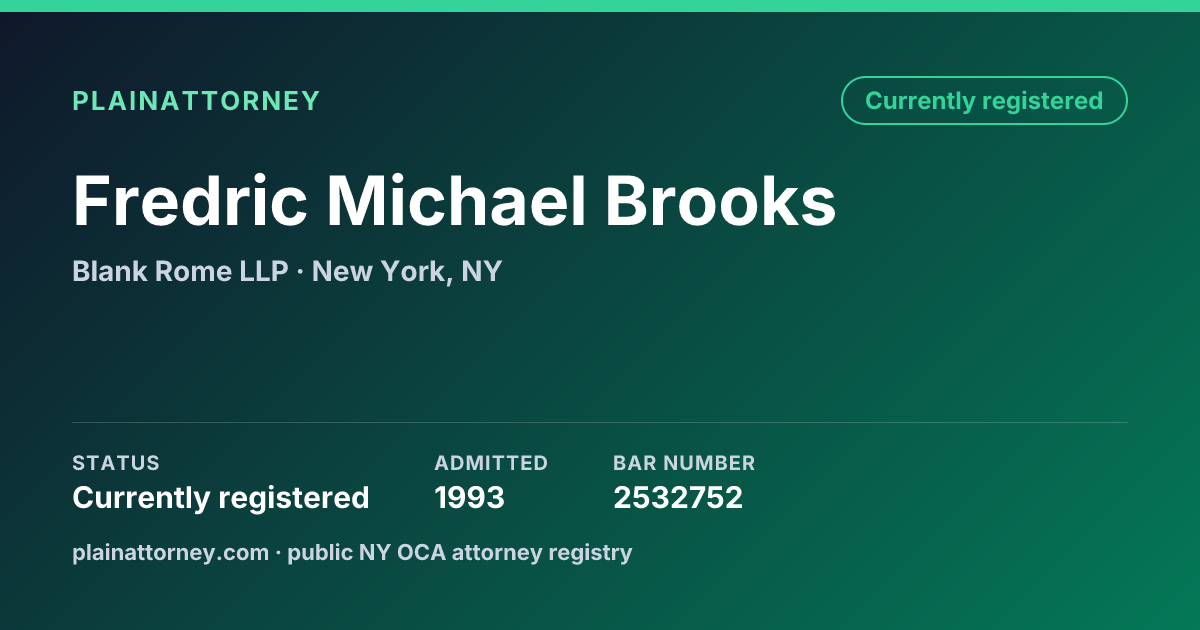Select the 1993 admission year

tap(469, 497)
